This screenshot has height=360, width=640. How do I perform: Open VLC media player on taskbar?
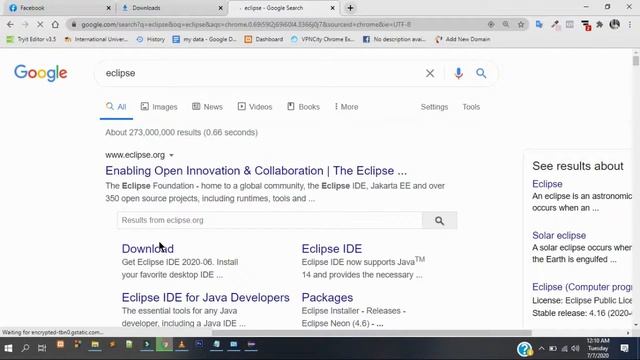[182, 345]
